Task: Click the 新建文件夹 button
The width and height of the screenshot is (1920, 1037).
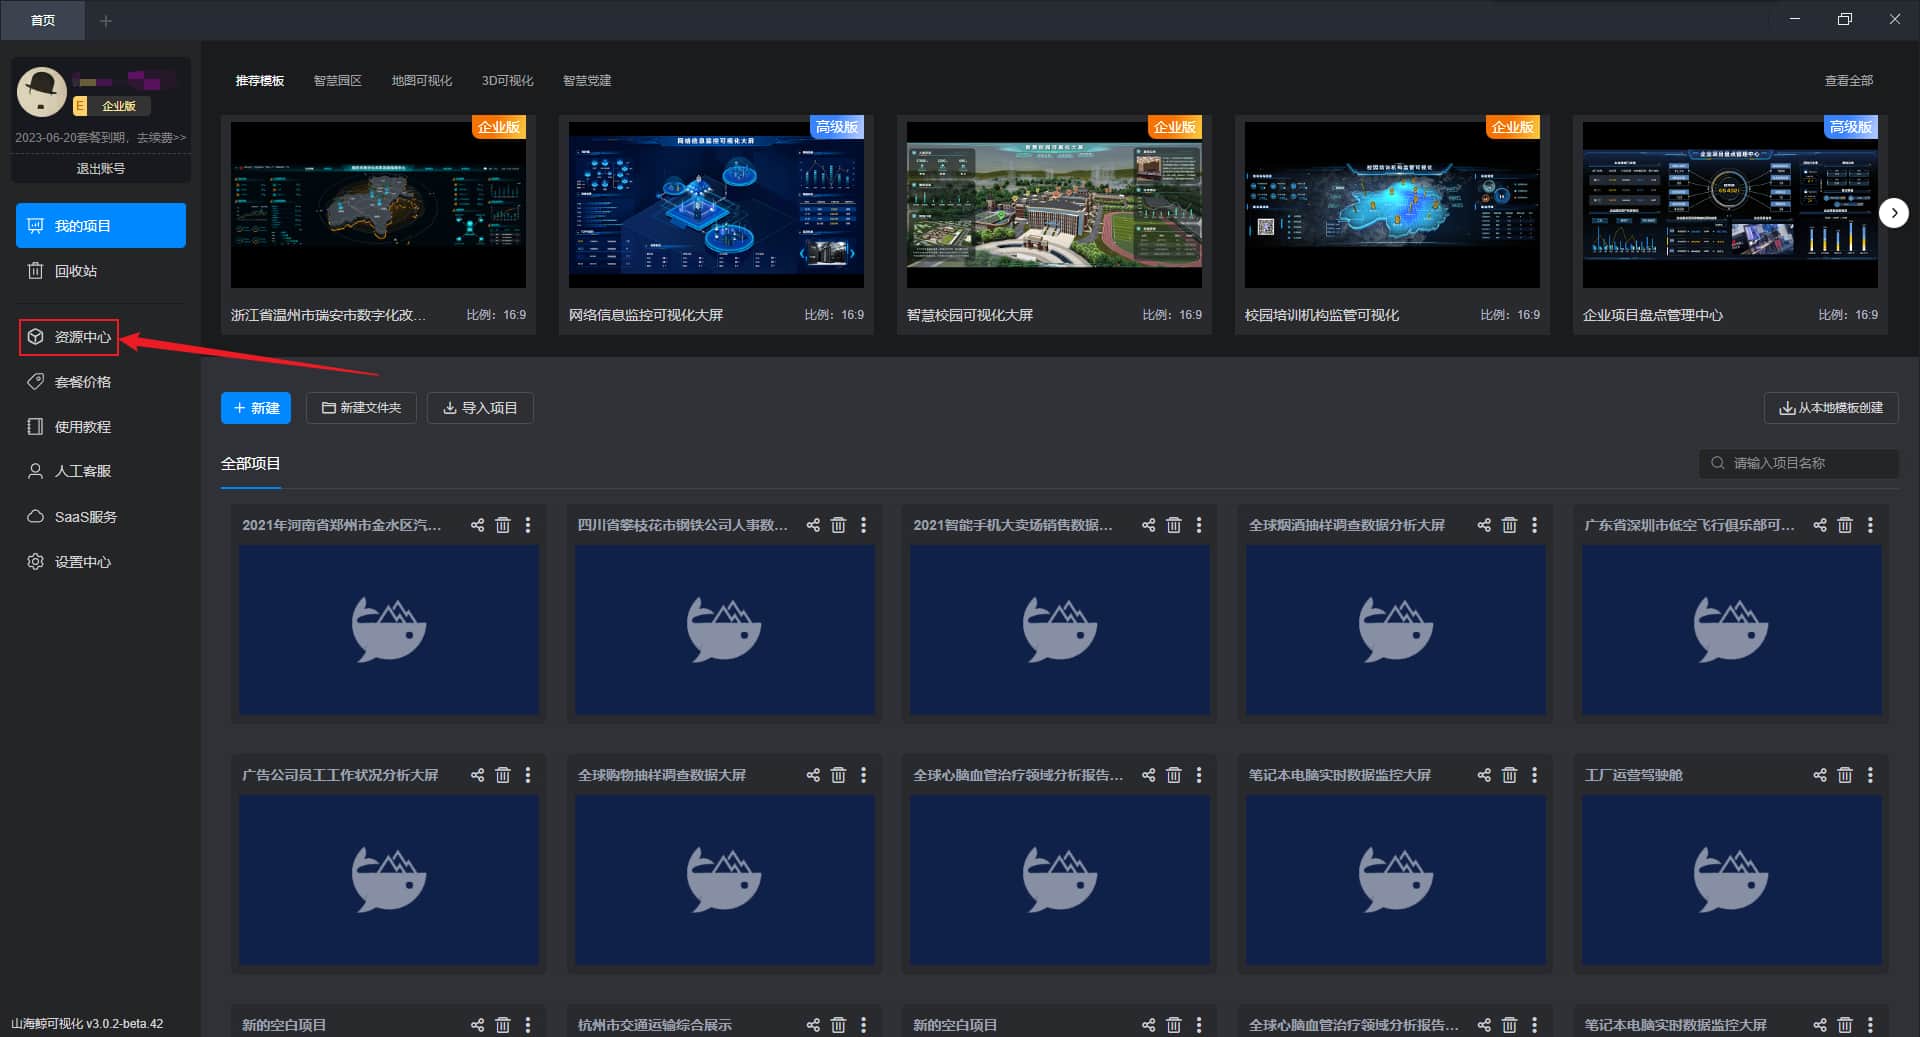Action: pyautogui.click(x=361, y=408)
